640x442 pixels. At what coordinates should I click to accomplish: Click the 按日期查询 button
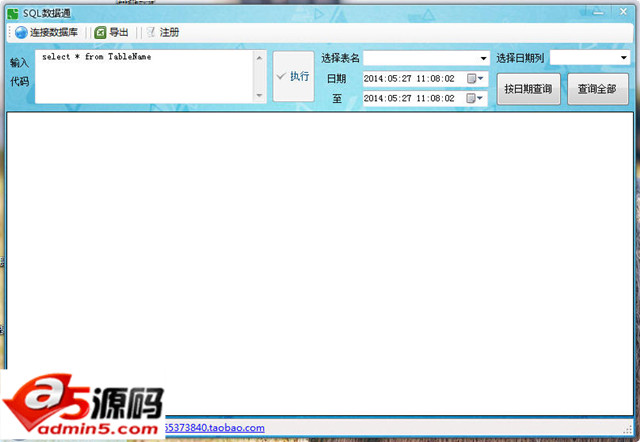click(529, 89)
